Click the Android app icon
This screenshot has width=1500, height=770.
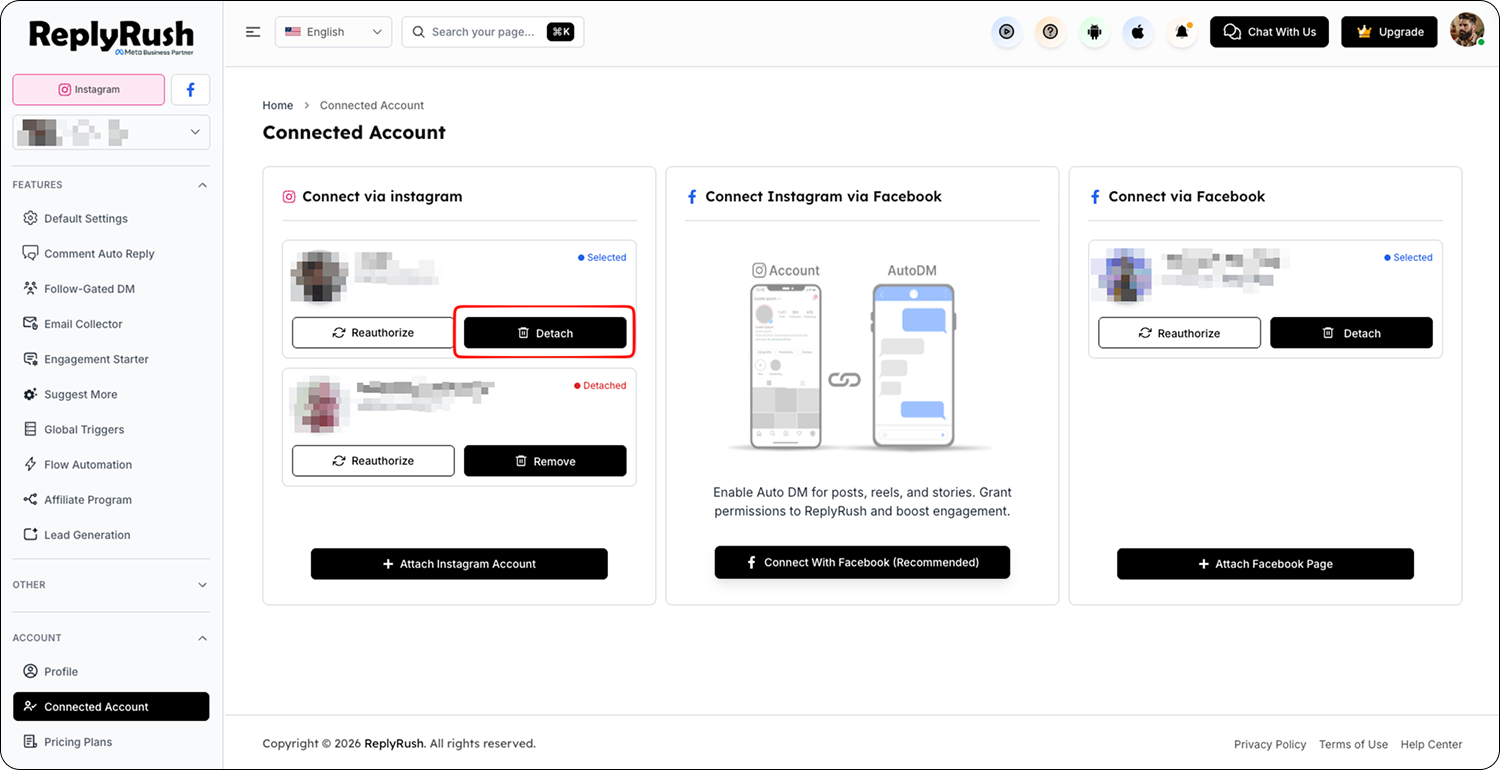(x=1094, y=32)
